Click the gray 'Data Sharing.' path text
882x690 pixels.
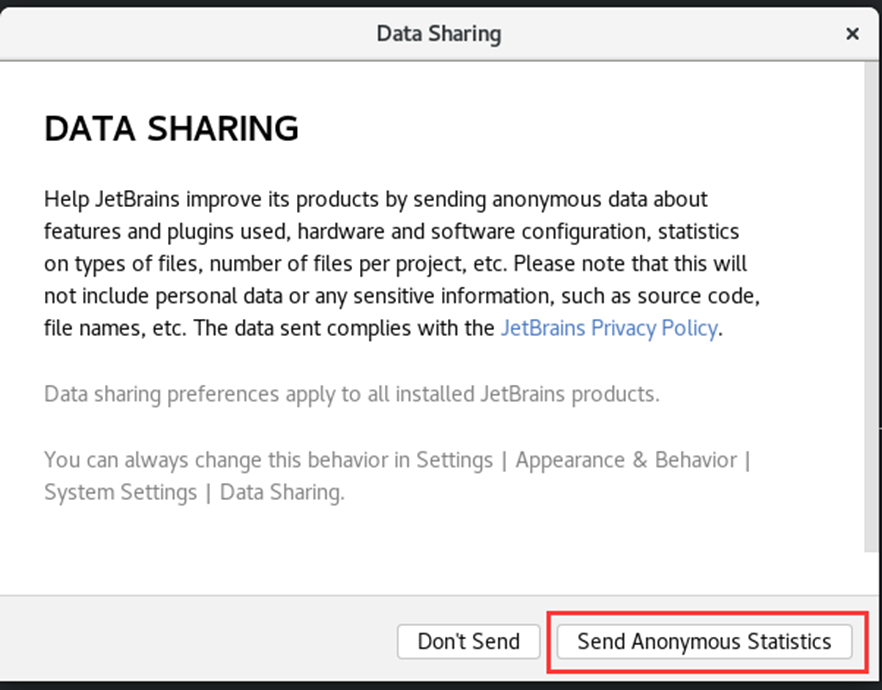click(282, 492)
